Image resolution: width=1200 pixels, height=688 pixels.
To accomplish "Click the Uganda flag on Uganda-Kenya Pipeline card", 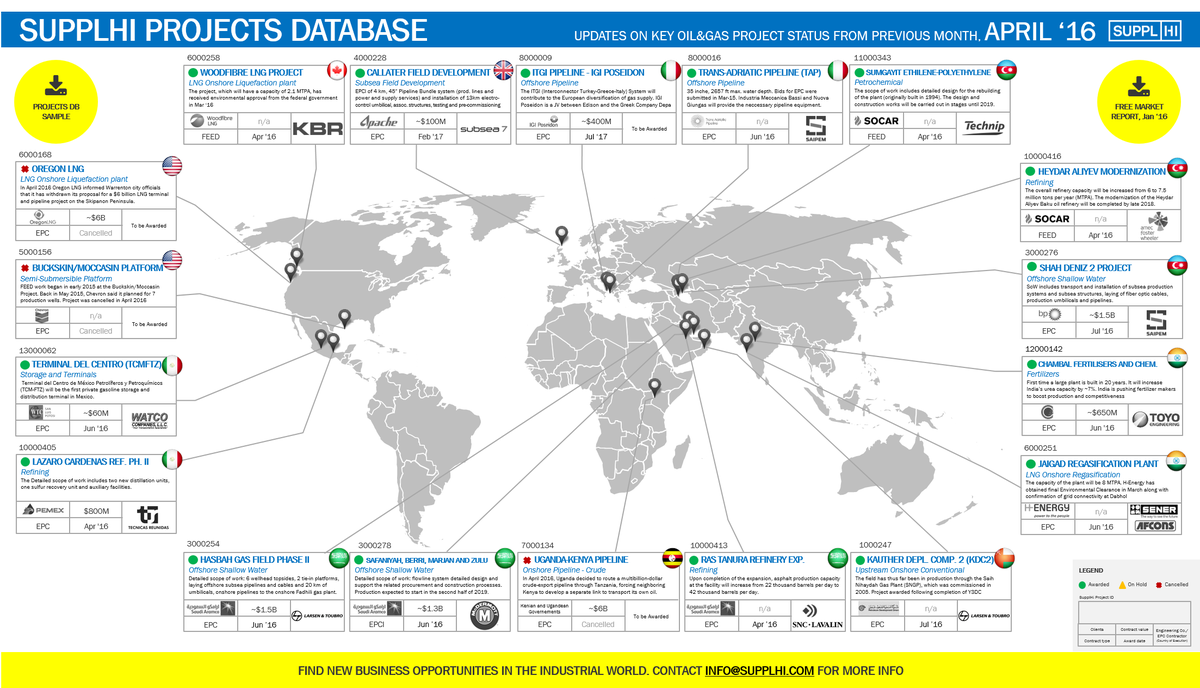I will [x=673, y=558].
